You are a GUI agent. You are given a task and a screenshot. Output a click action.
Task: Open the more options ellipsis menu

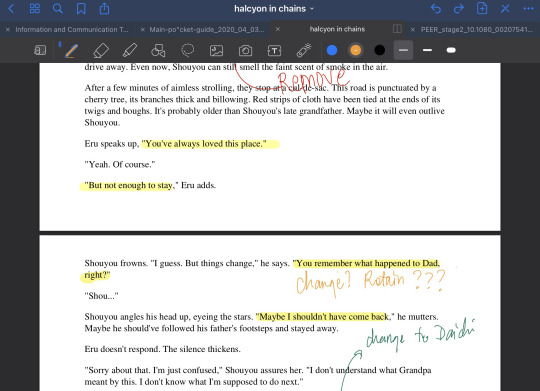click(x=528, y=9)
